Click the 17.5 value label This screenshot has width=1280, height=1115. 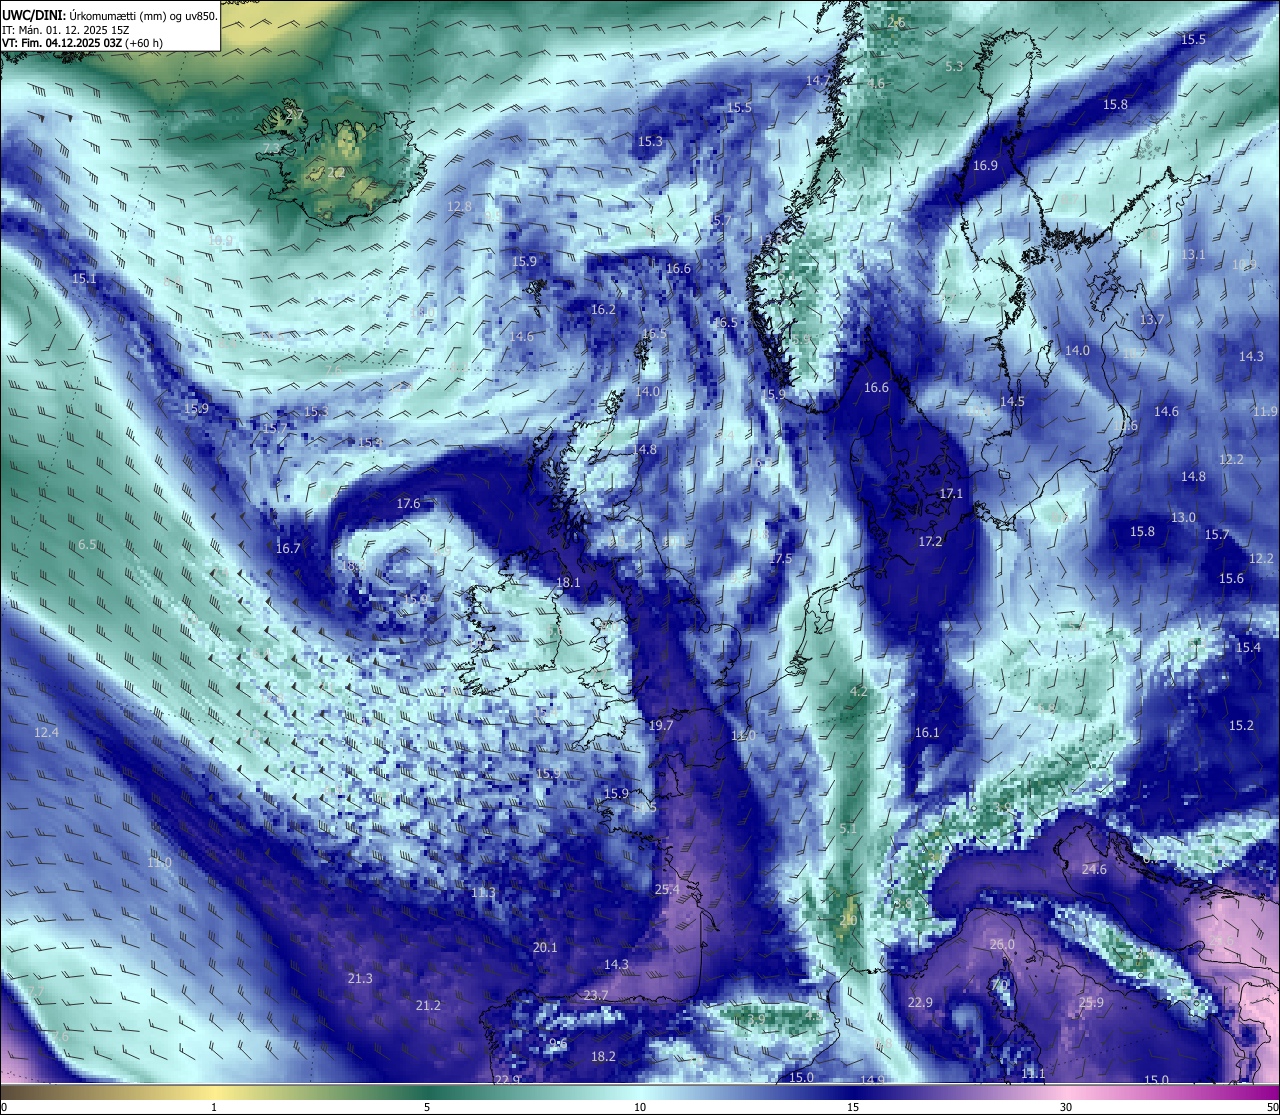[x=780, y=558]
